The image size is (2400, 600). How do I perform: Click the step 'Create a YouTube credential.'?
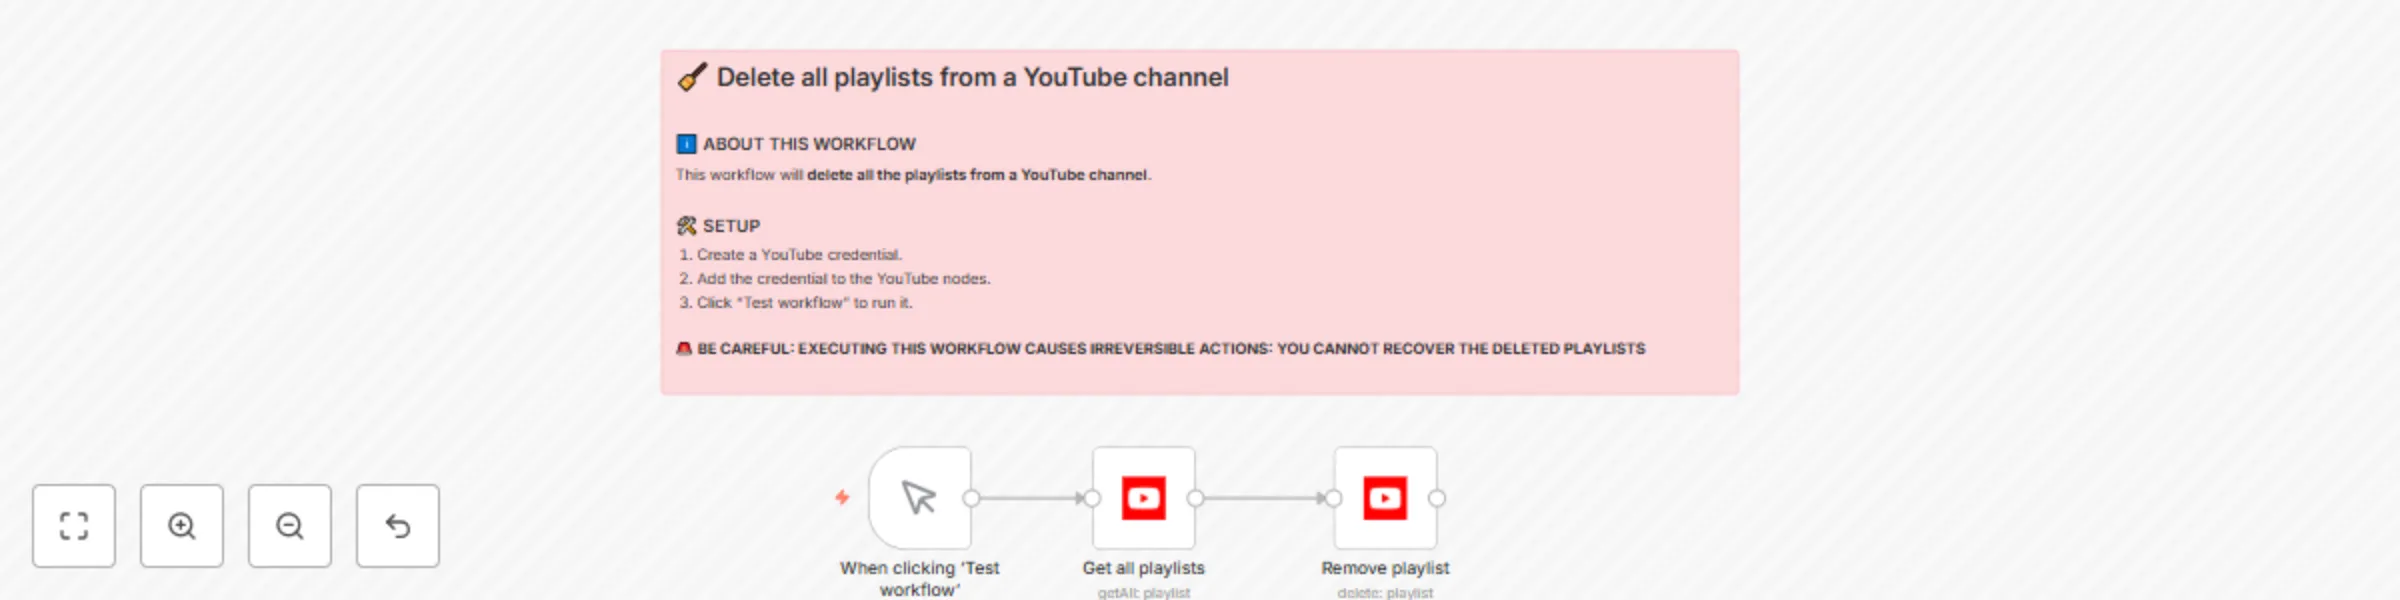click(x=799, y=255)
